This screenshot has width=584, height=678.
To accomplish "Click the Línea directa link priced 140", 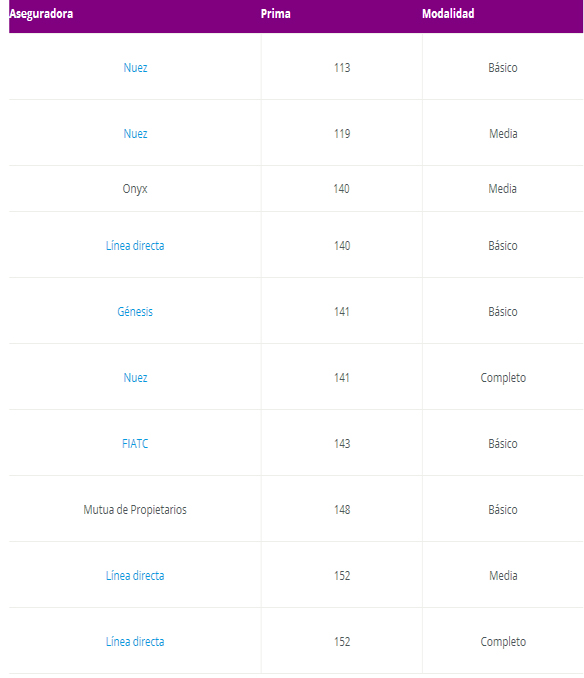I will coord(135,246).
